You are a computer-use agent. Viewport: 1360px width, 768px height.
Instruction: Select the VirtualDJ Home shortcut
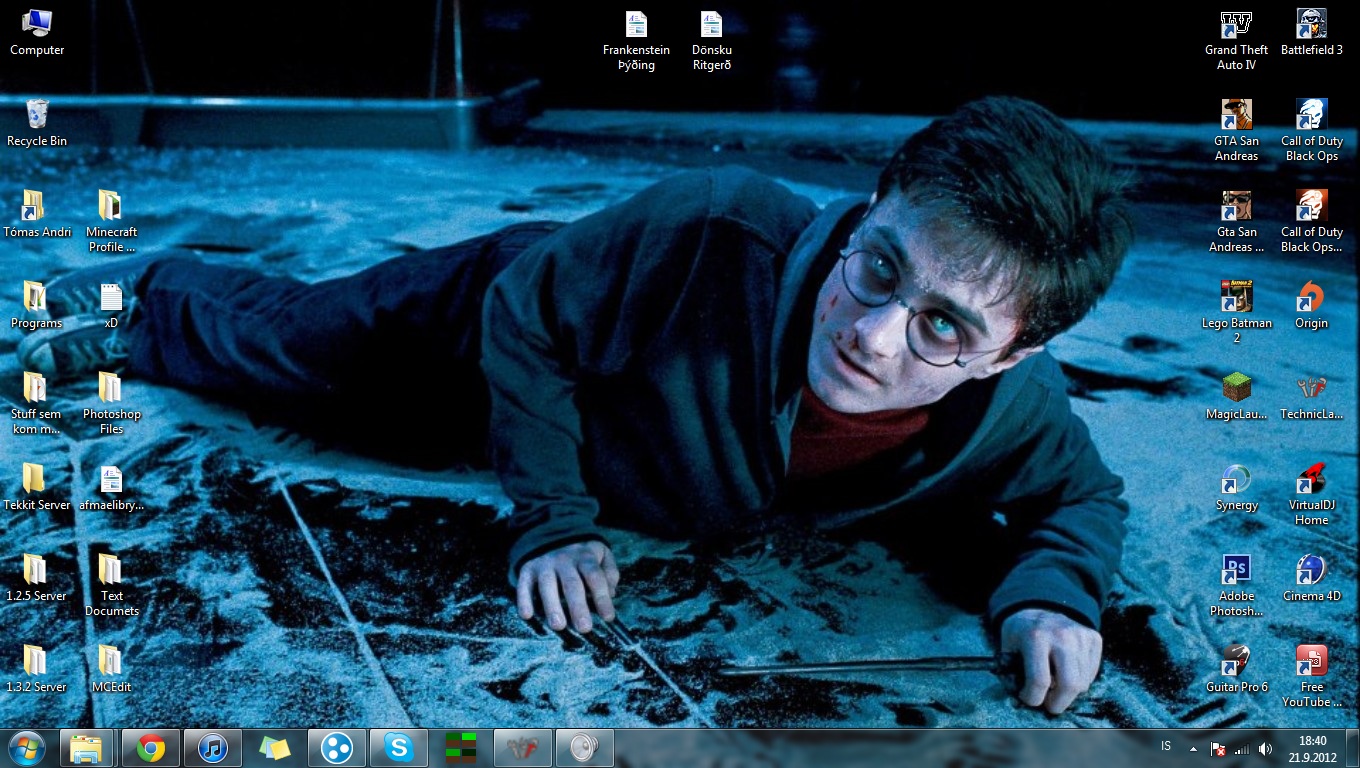1311,495
